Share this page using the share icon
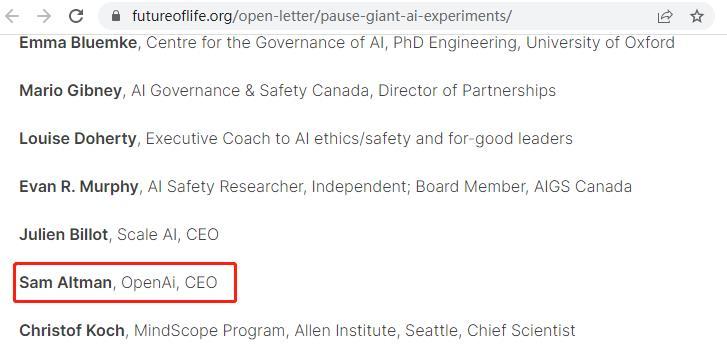 (x=665, y=17)
